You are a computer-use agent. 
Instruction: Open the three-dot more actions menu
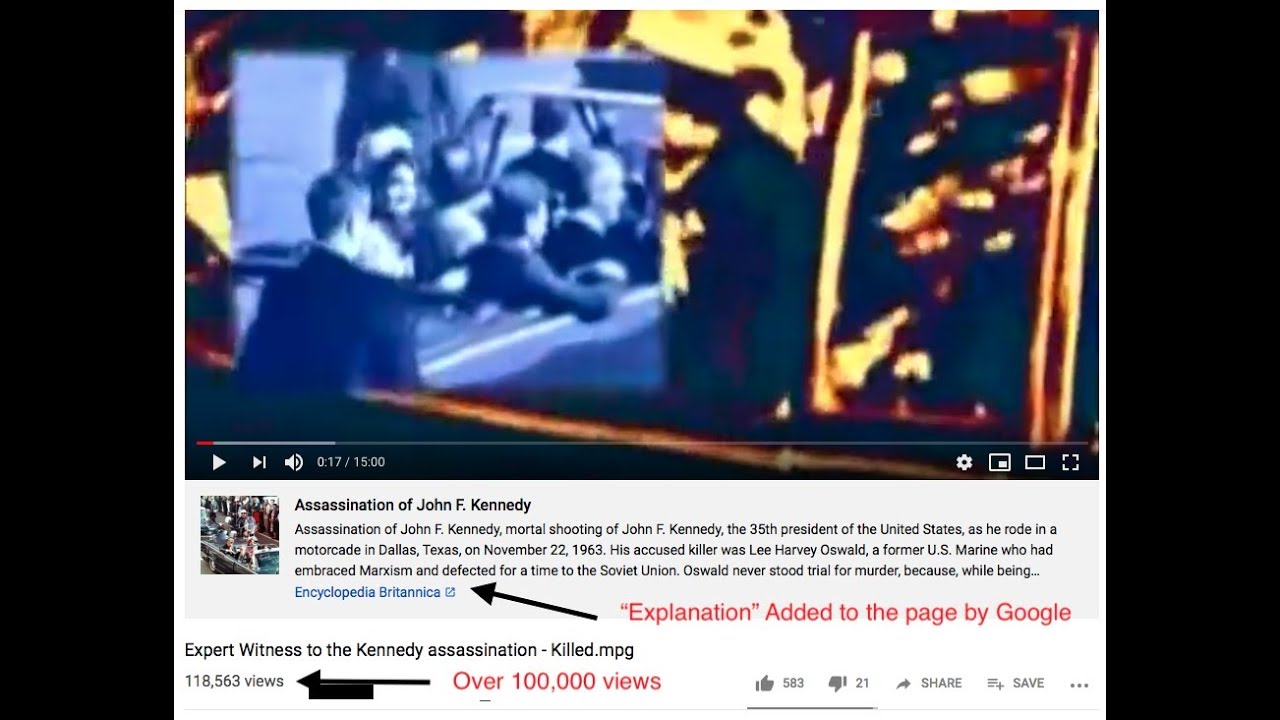point(1079,685)
